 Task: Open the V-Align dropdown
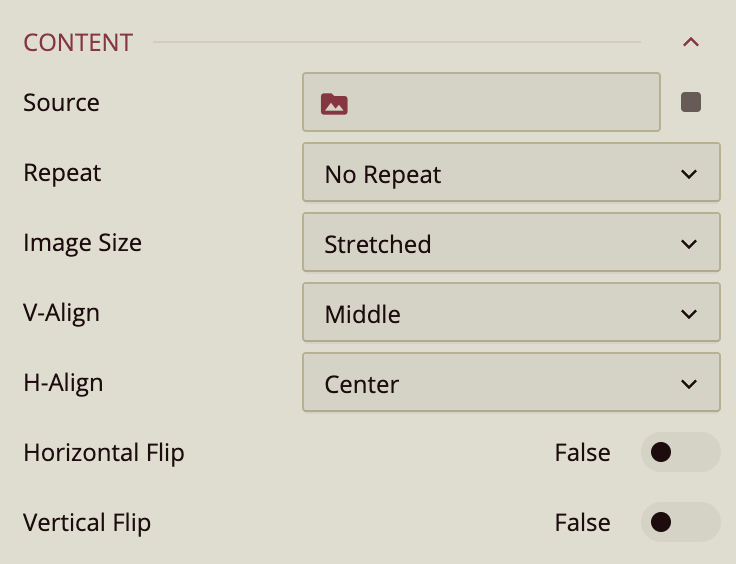(x=511, y=313)
